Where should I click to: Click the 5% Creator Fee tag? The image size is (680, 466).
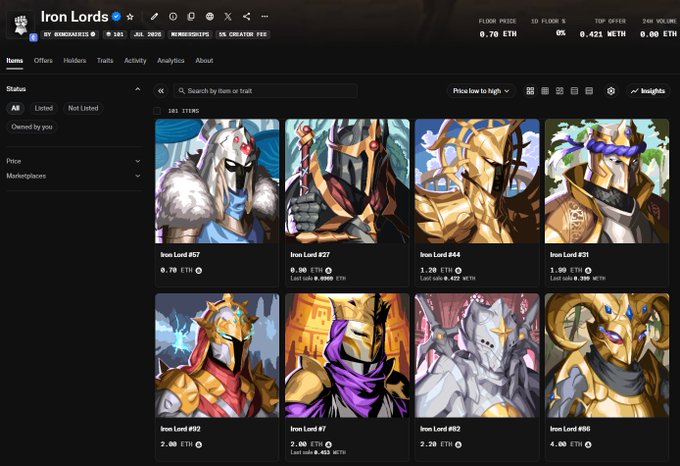[x=243, y=34]
